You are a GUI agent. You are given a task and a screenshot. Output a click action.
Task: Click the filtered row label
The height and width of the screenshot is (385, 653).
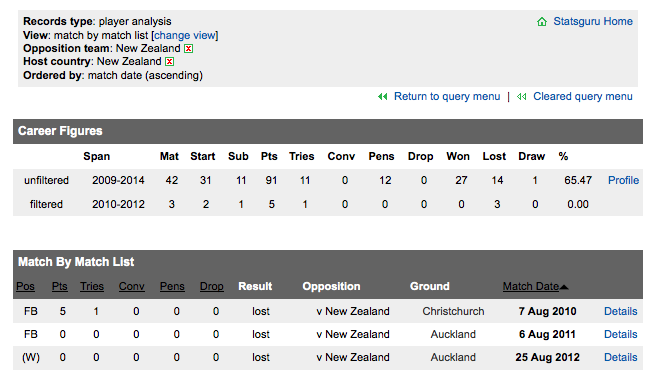46,205
